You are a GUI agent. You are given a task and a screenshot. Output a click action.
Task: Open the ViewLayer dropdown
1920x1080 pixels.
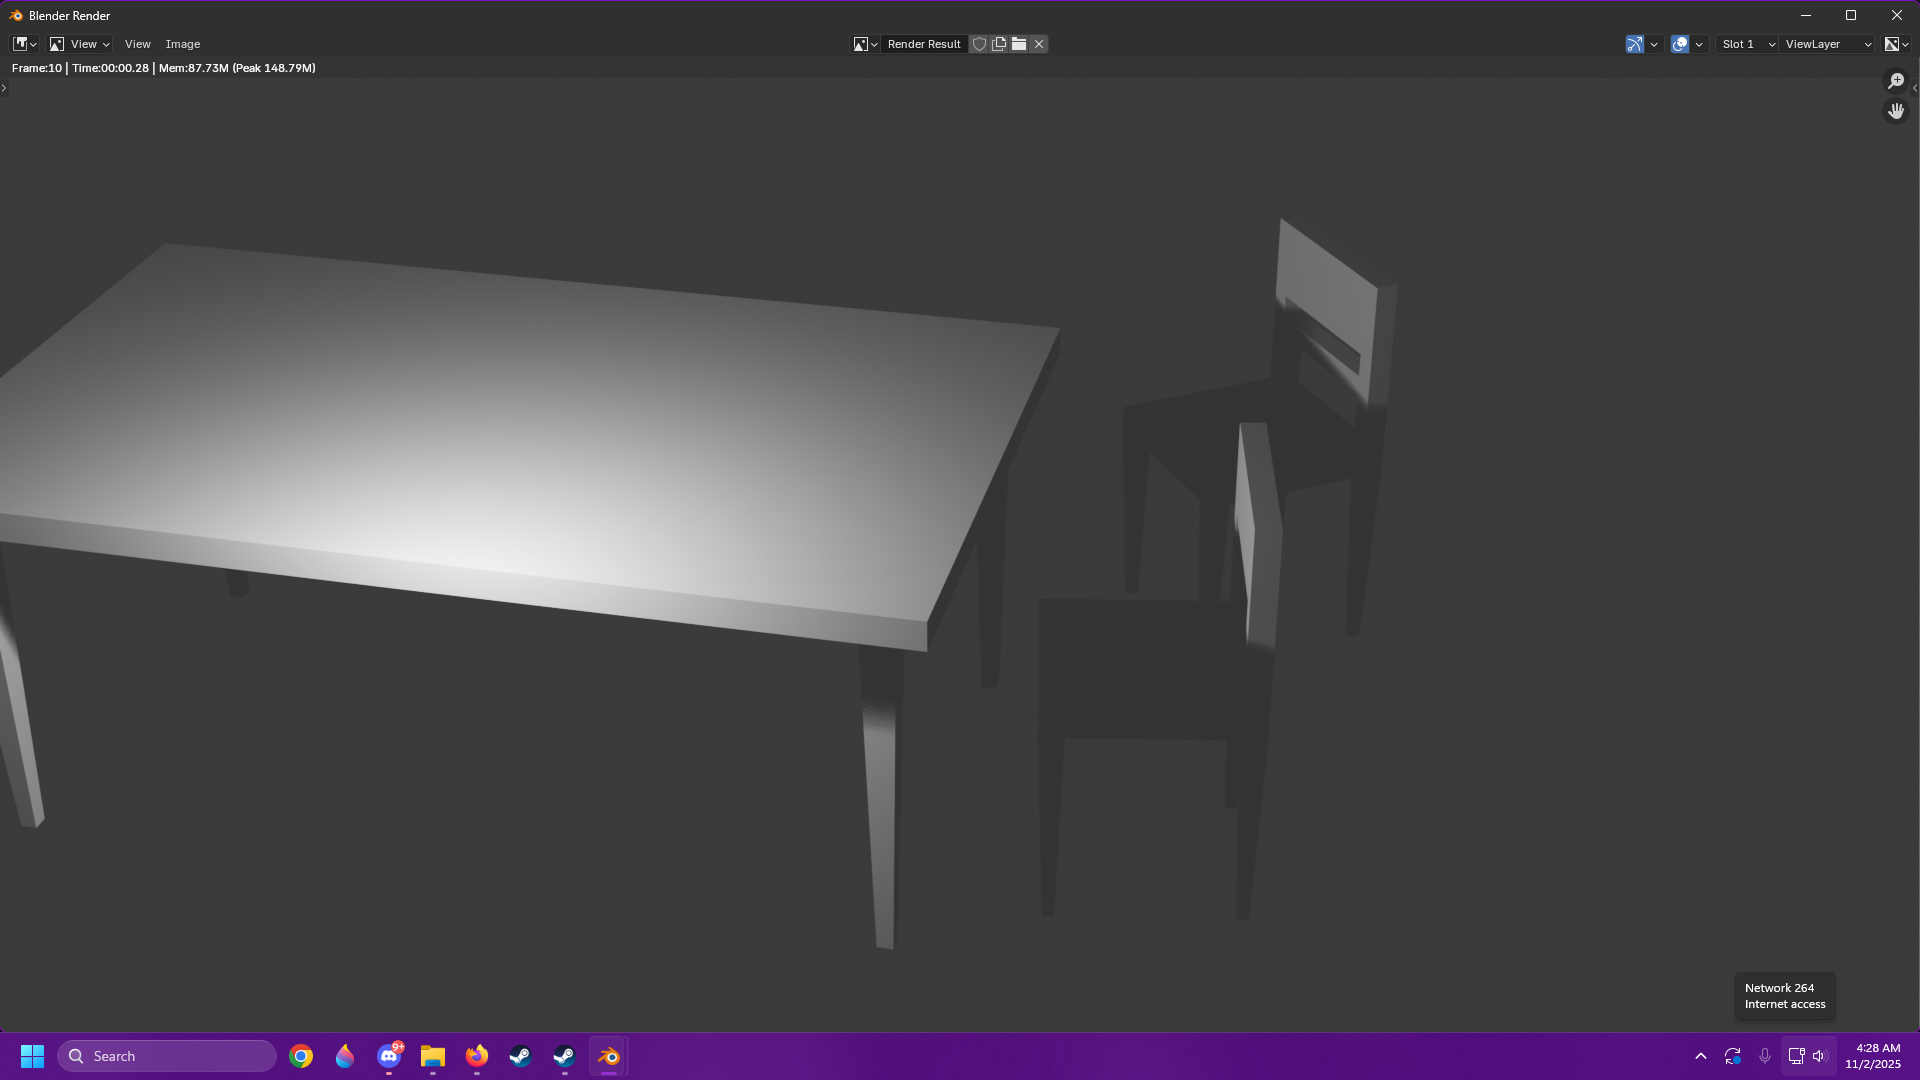click(x=1828, y=44)
